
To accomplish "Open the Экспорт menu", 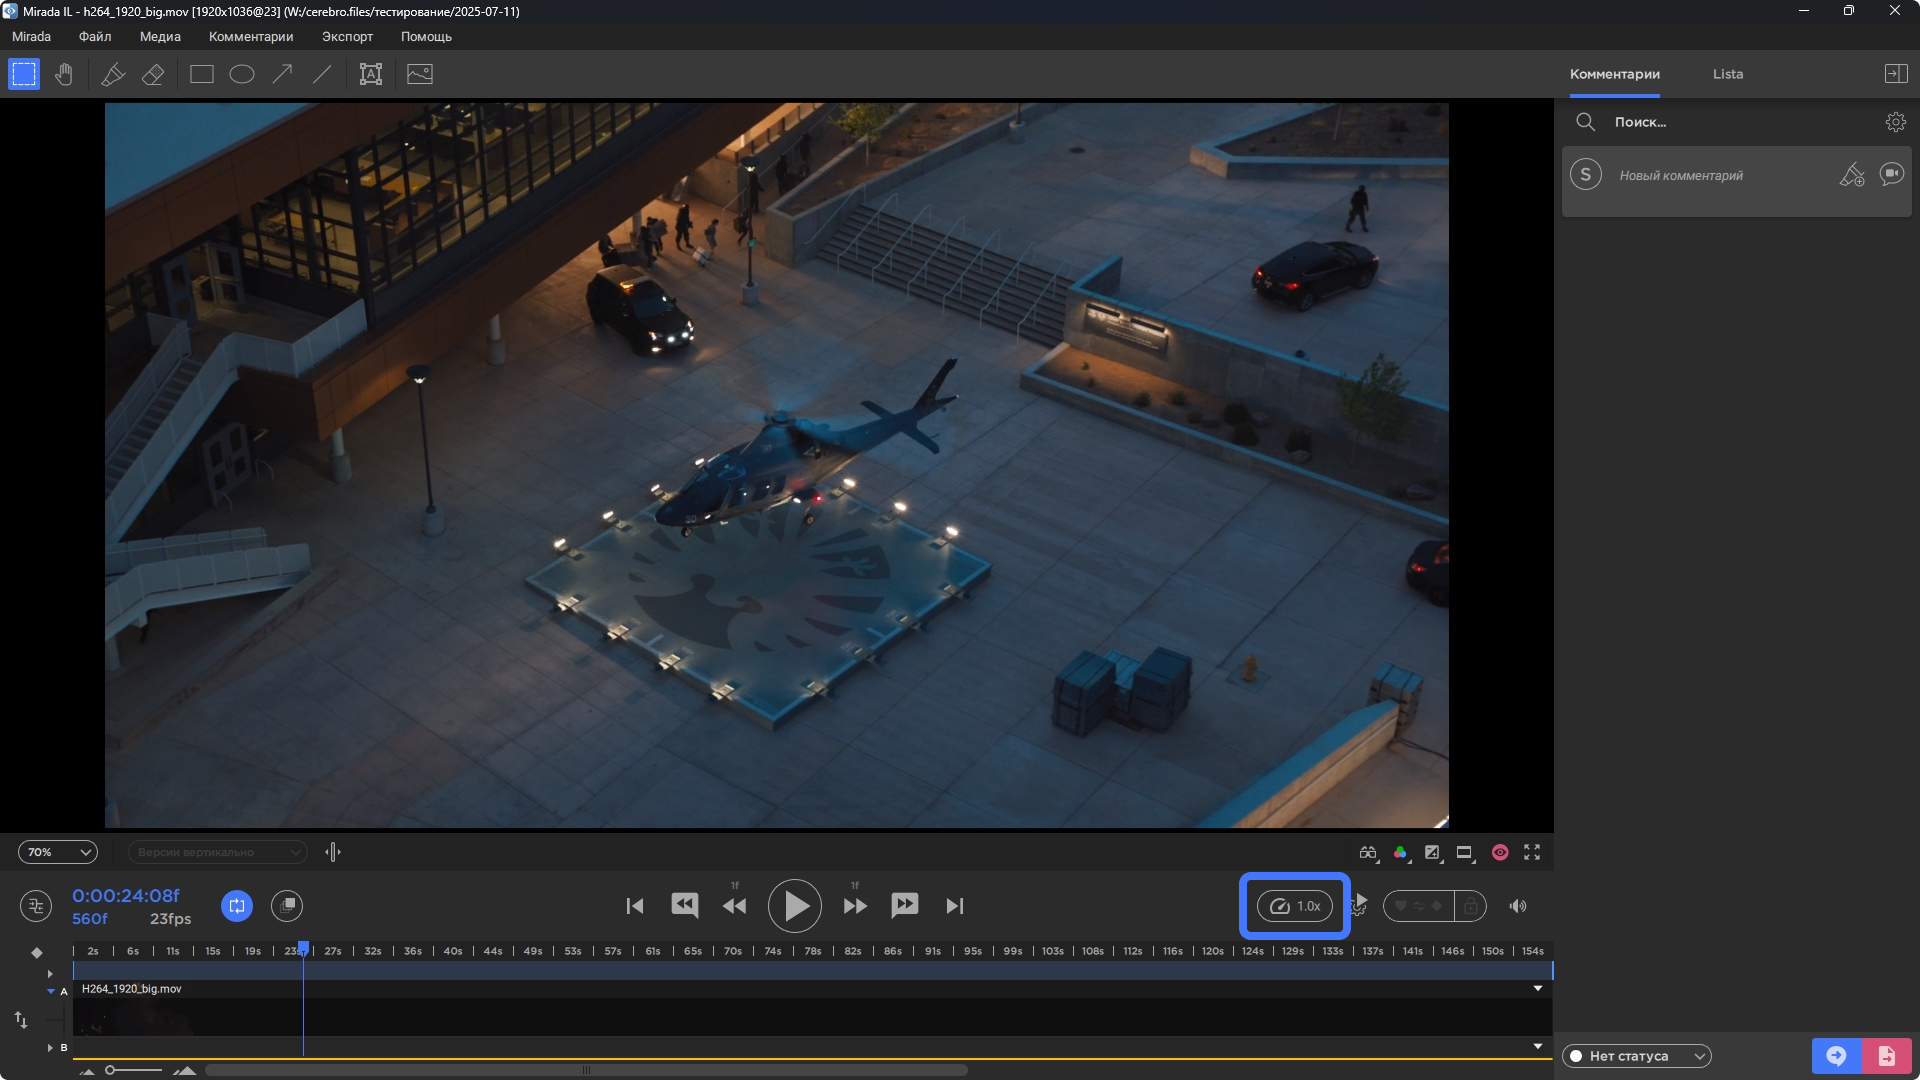I will [x=347, y=36].
